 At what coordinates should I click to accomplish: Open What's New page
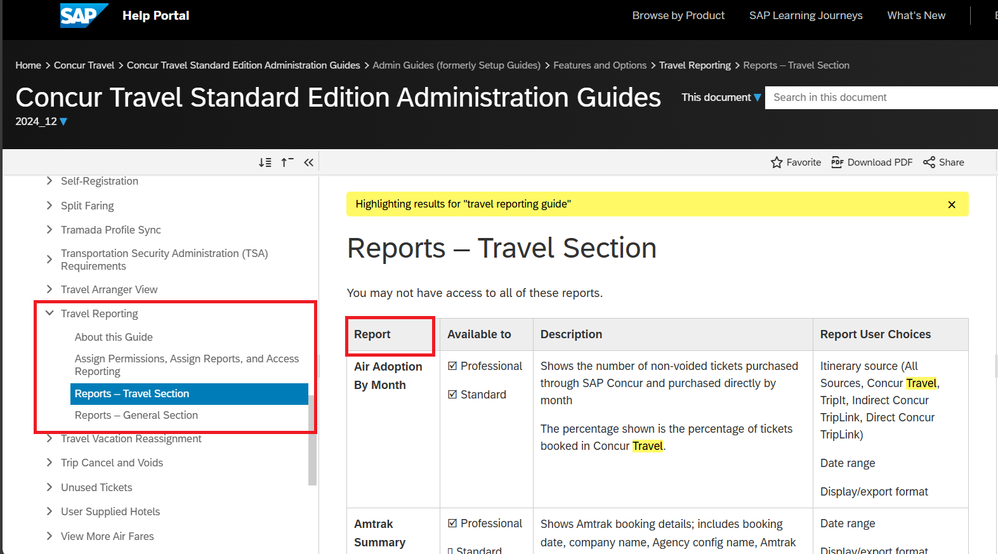pyautogui.click(x=916, y=15)
